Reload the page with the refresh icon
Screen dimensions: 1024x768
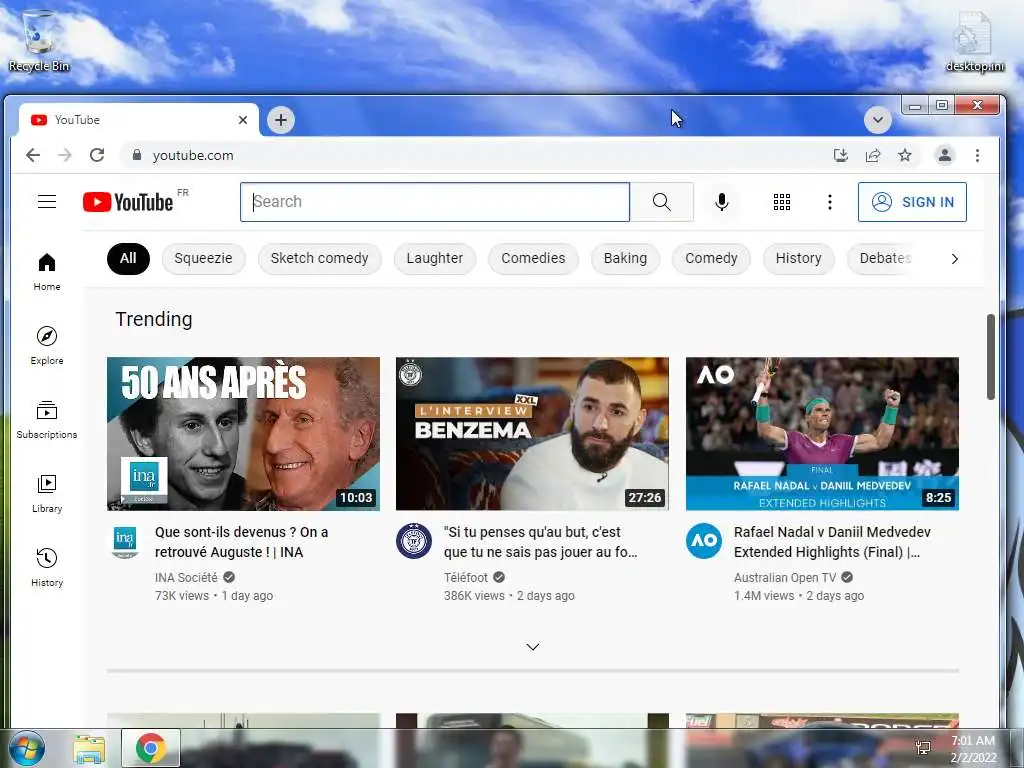[x=97, y=155]
